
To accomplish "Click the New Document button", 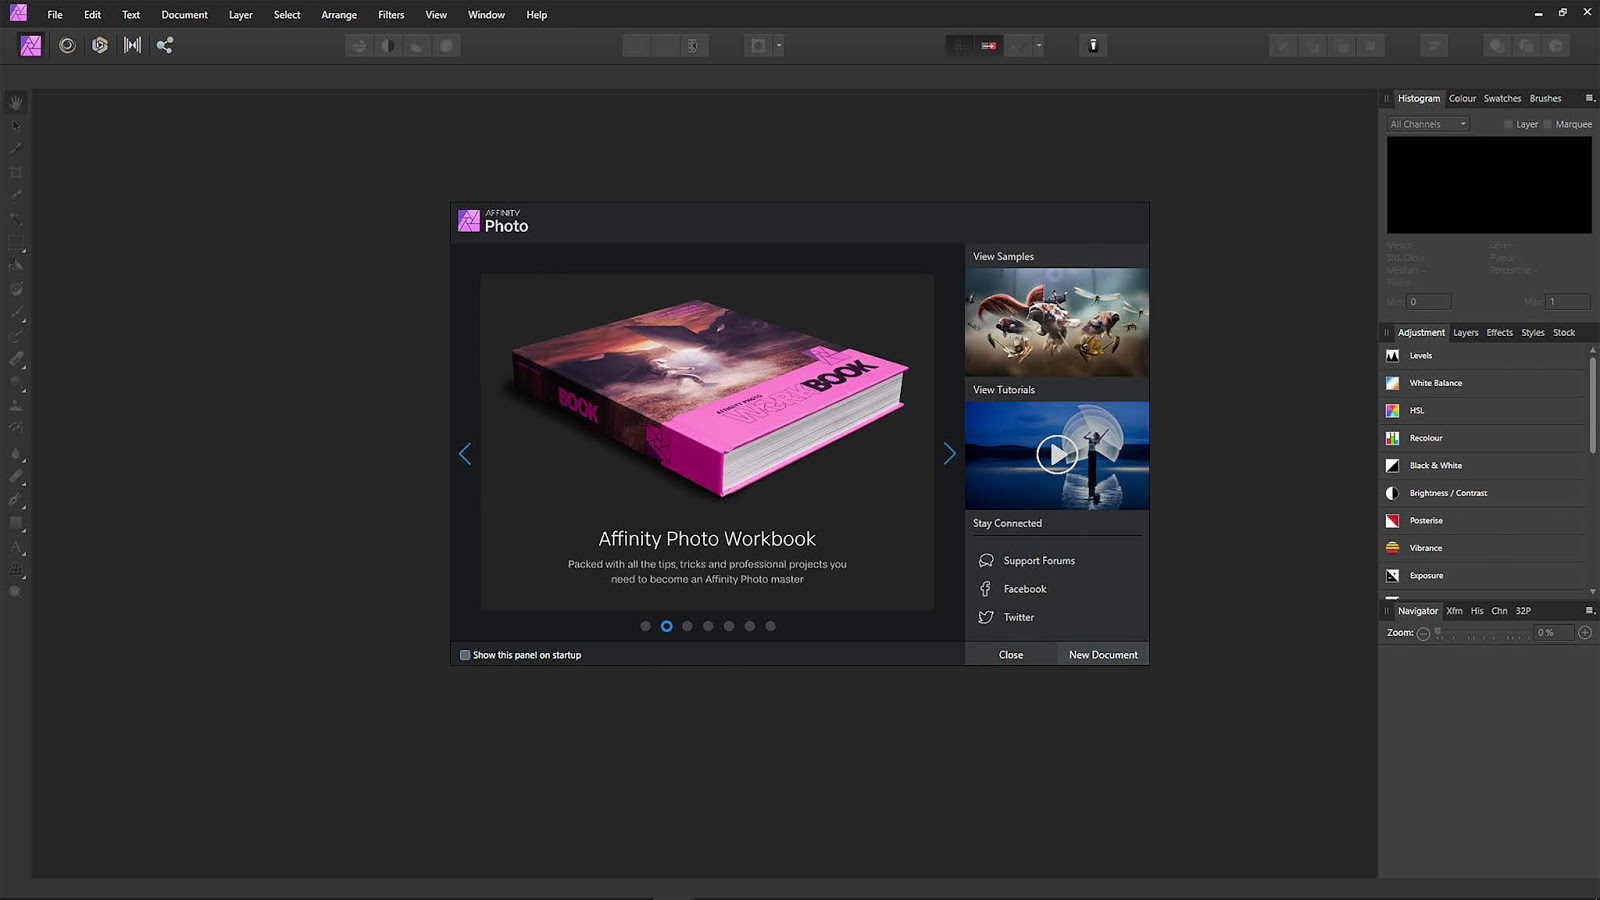I will click(1103, 655).
